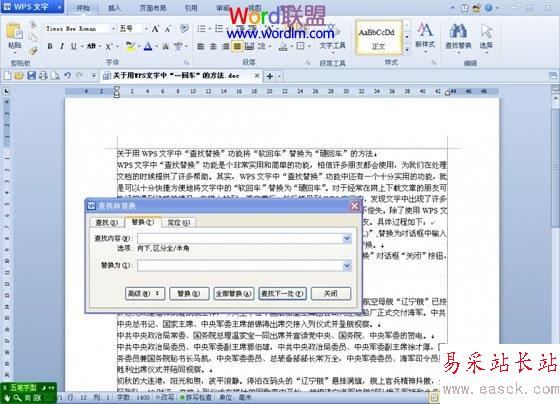Expand the styles gallery with bottom arrow
The width and height of the screenshot is (560, 404).
[x=407, y=49]
